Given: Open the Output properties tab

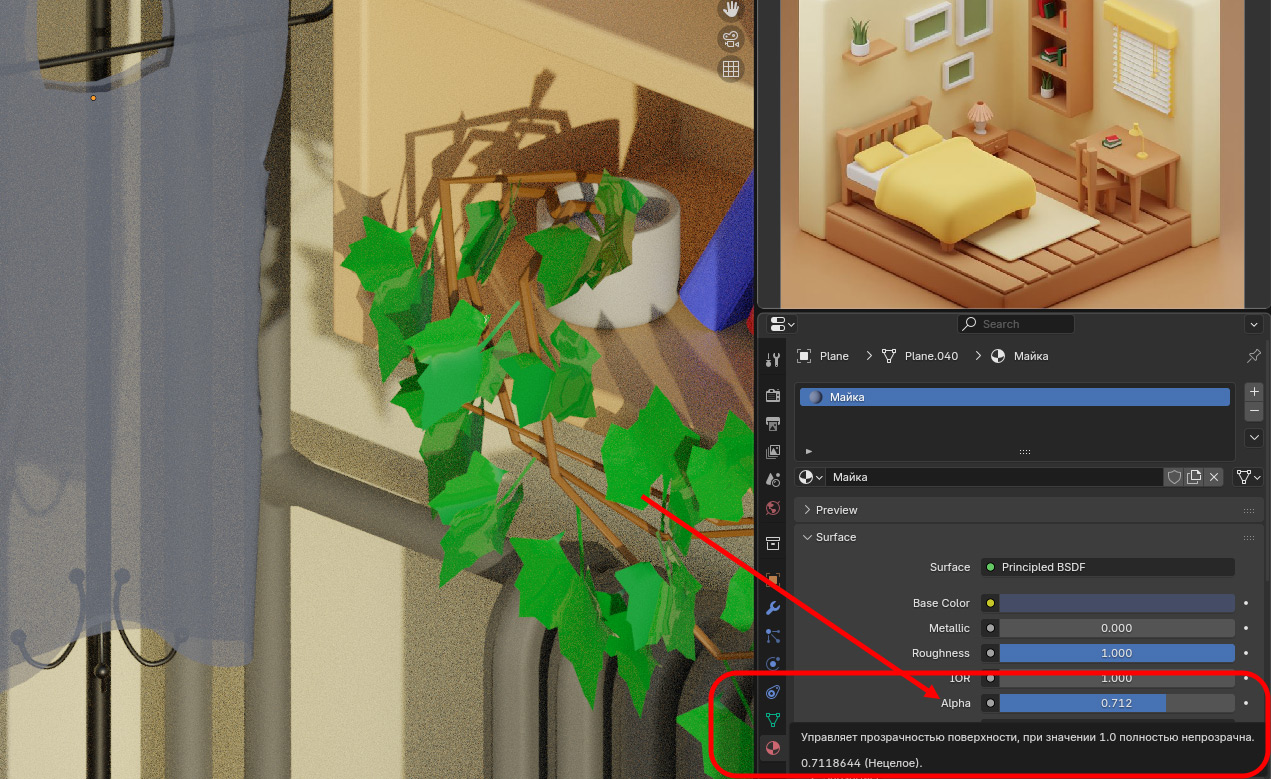Looking at the screenshot, I should point(773,424).
